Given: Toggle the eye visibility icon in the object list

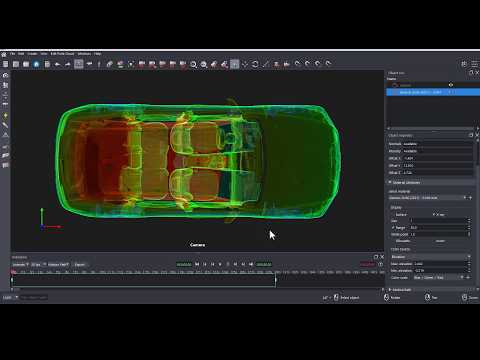Looking at the screenshot, I should (451, 85).
